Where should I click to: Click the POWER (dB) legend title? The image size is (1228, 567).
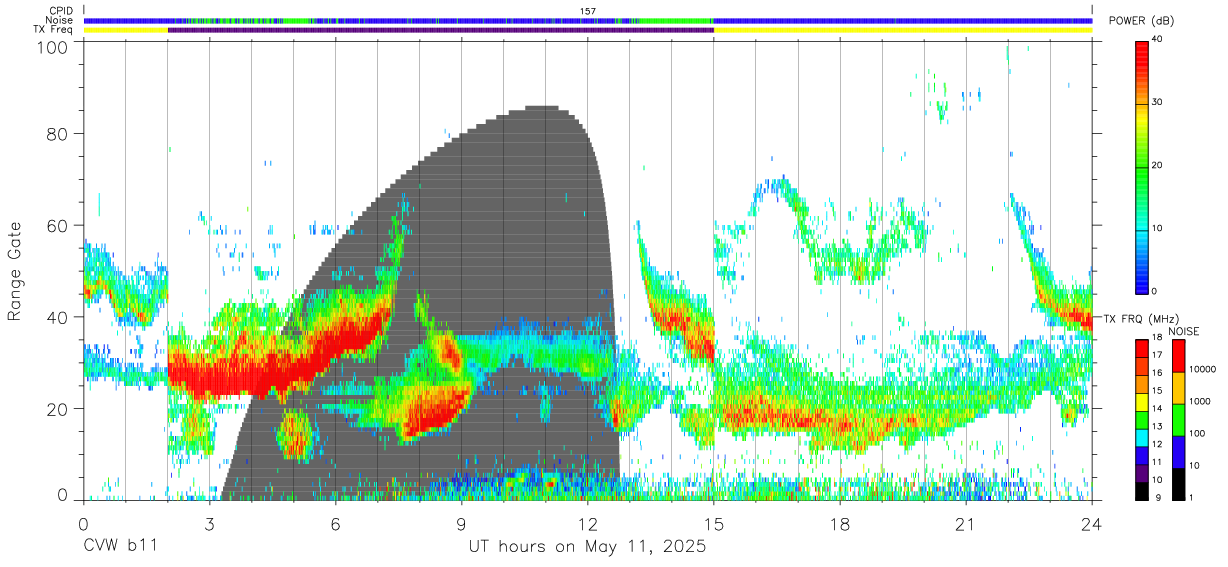click(x=1141, y=21)
